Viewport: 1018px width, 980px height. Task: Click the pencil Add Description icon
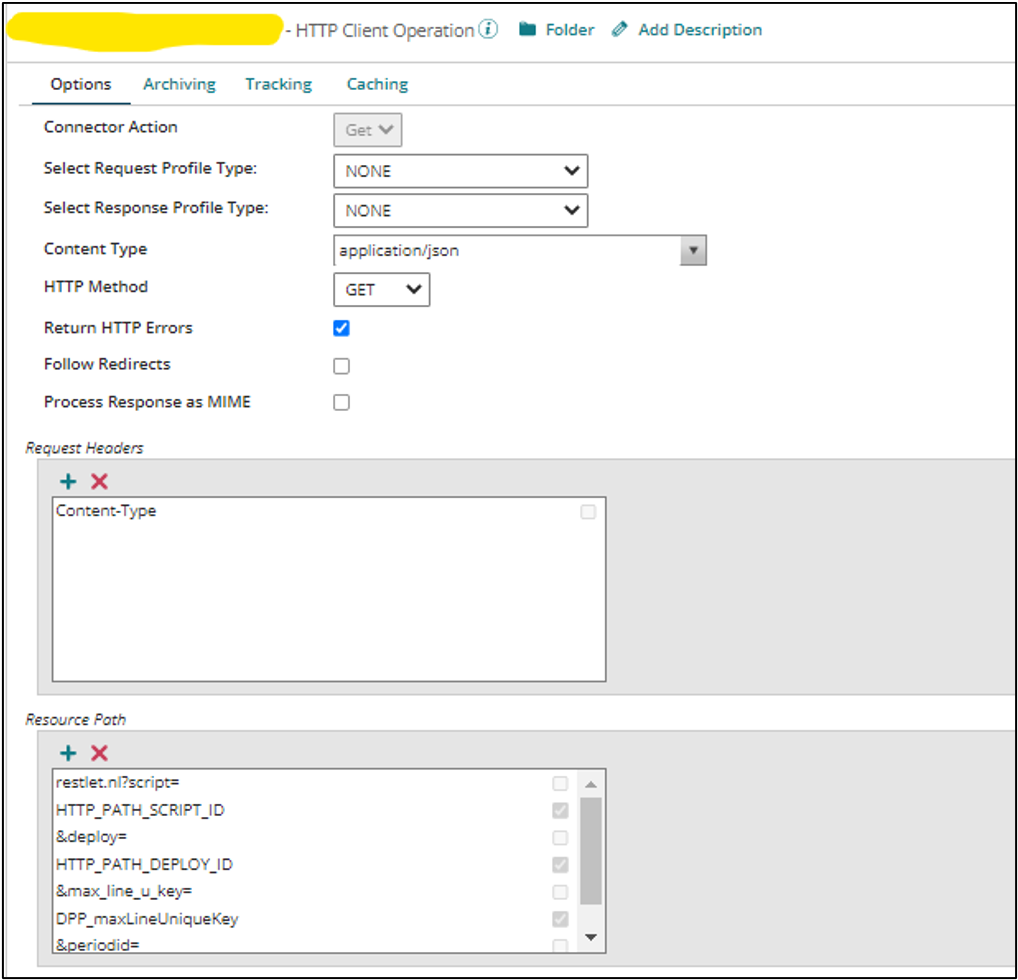point(620,30)
